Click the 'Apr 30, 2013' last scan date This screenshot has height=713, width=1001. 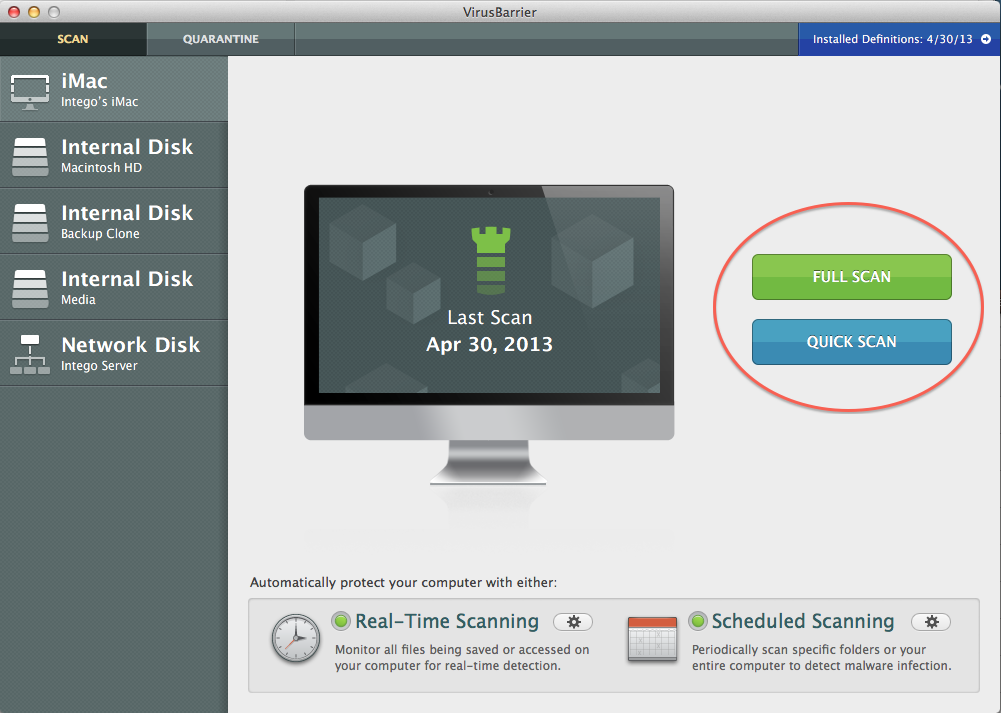(490, 345)
